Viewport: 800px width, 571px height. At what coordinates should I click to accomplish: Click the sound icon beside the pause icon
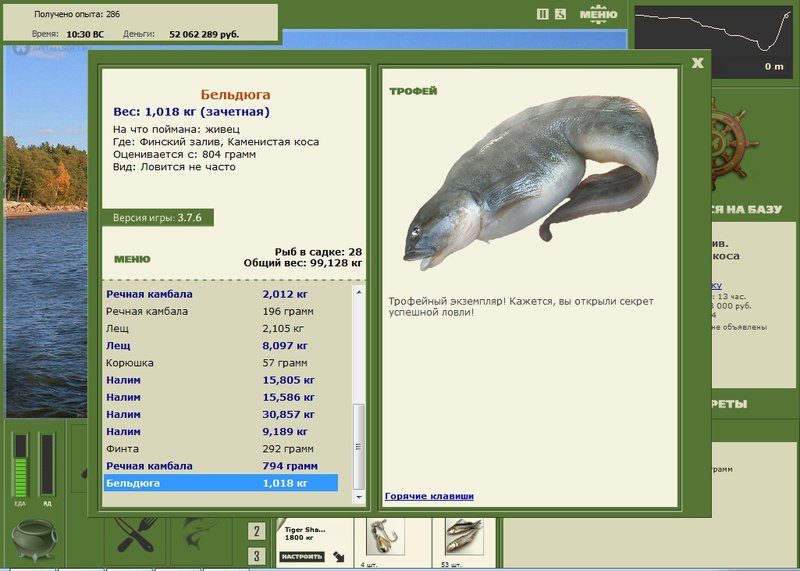tap(560, 14)
